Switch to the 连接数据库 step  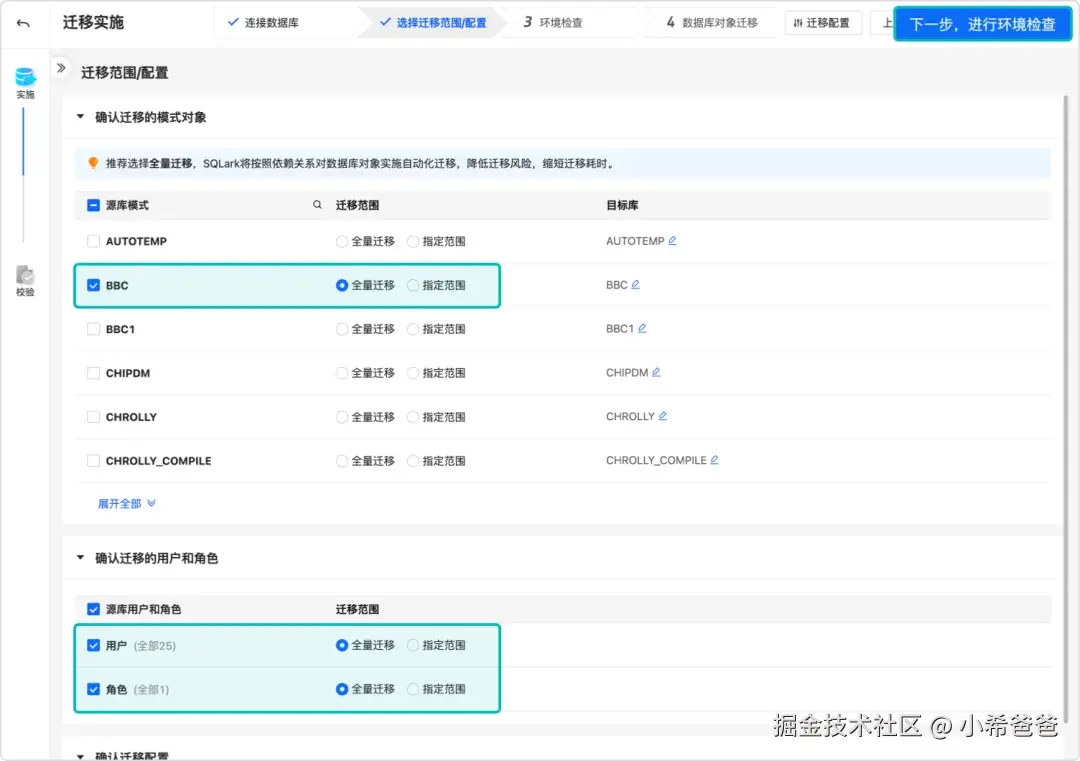point(271,21)
